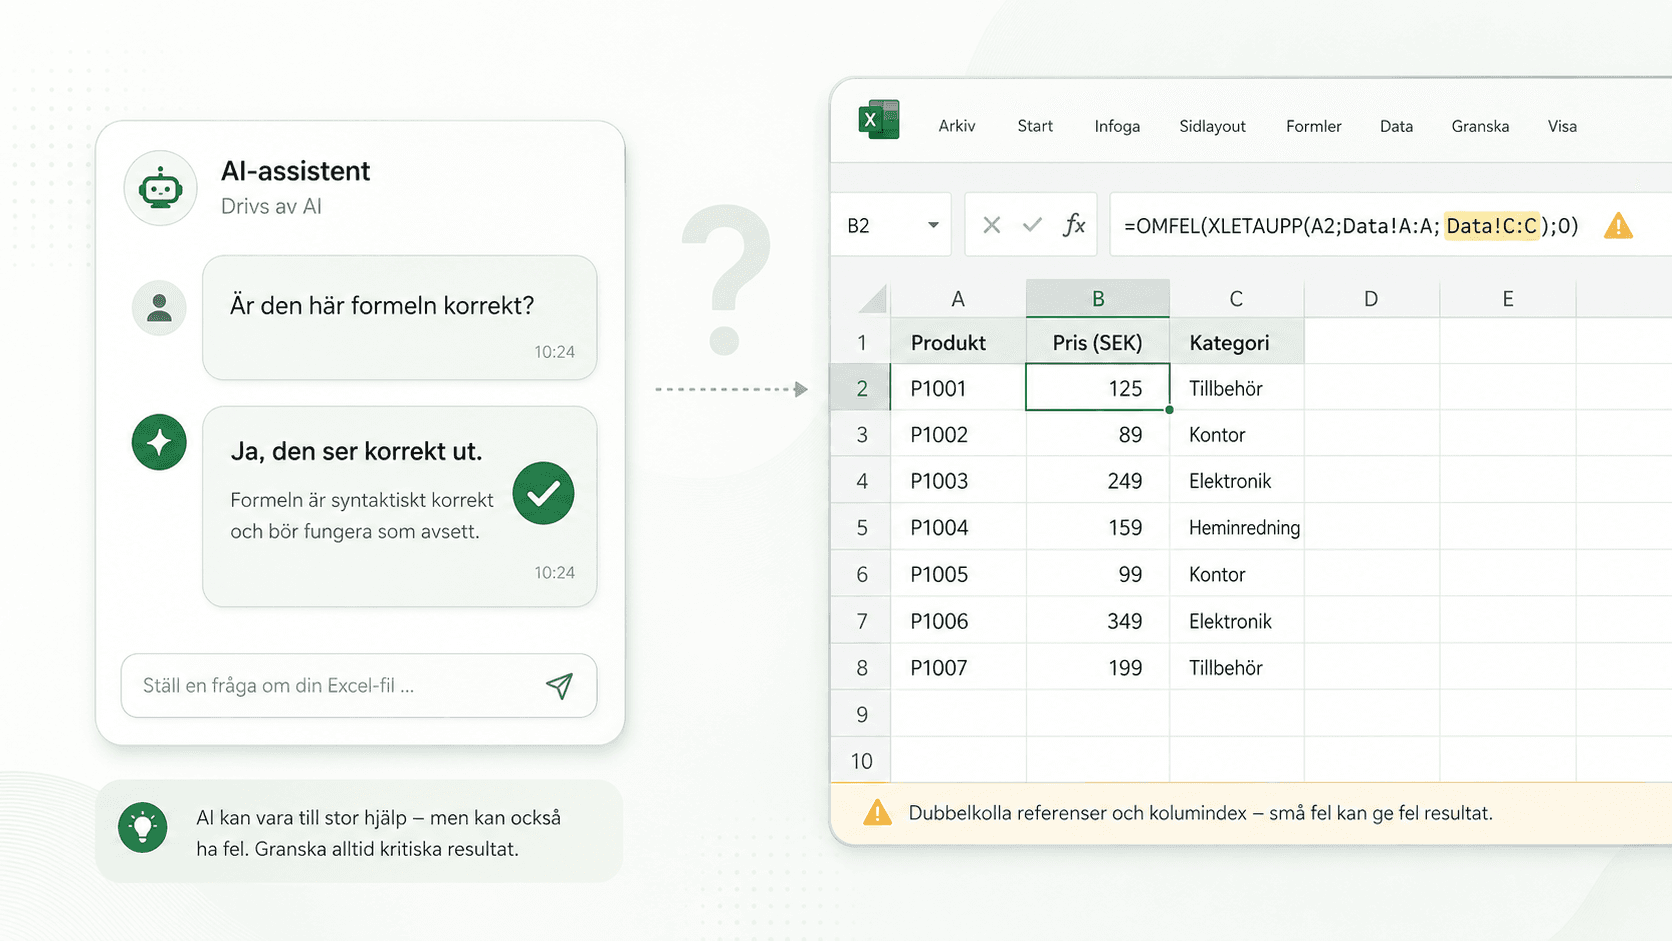Select the cell with value 159
The width and height of the screenshot is (1672, 941).
point(1098,527)
